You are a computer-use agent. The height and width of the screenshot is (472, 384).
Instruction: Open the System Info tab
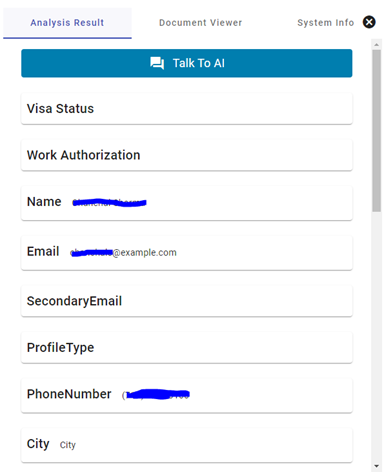(325, 23)
